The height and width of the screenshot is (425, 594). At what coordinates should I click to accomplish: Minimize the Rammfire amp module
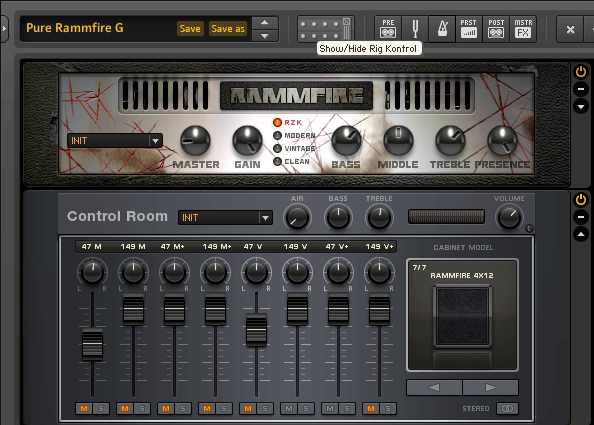point(581,89)
